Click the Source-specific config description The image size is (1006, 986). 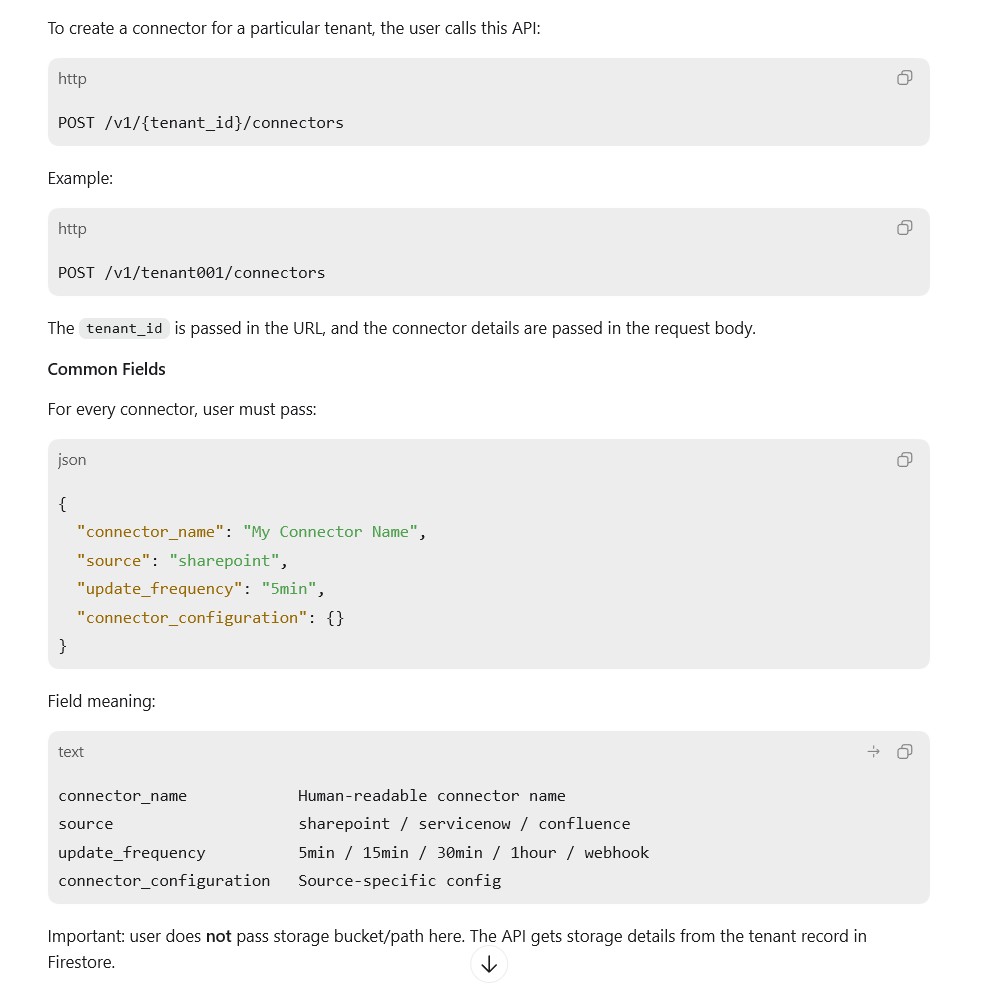400,881
